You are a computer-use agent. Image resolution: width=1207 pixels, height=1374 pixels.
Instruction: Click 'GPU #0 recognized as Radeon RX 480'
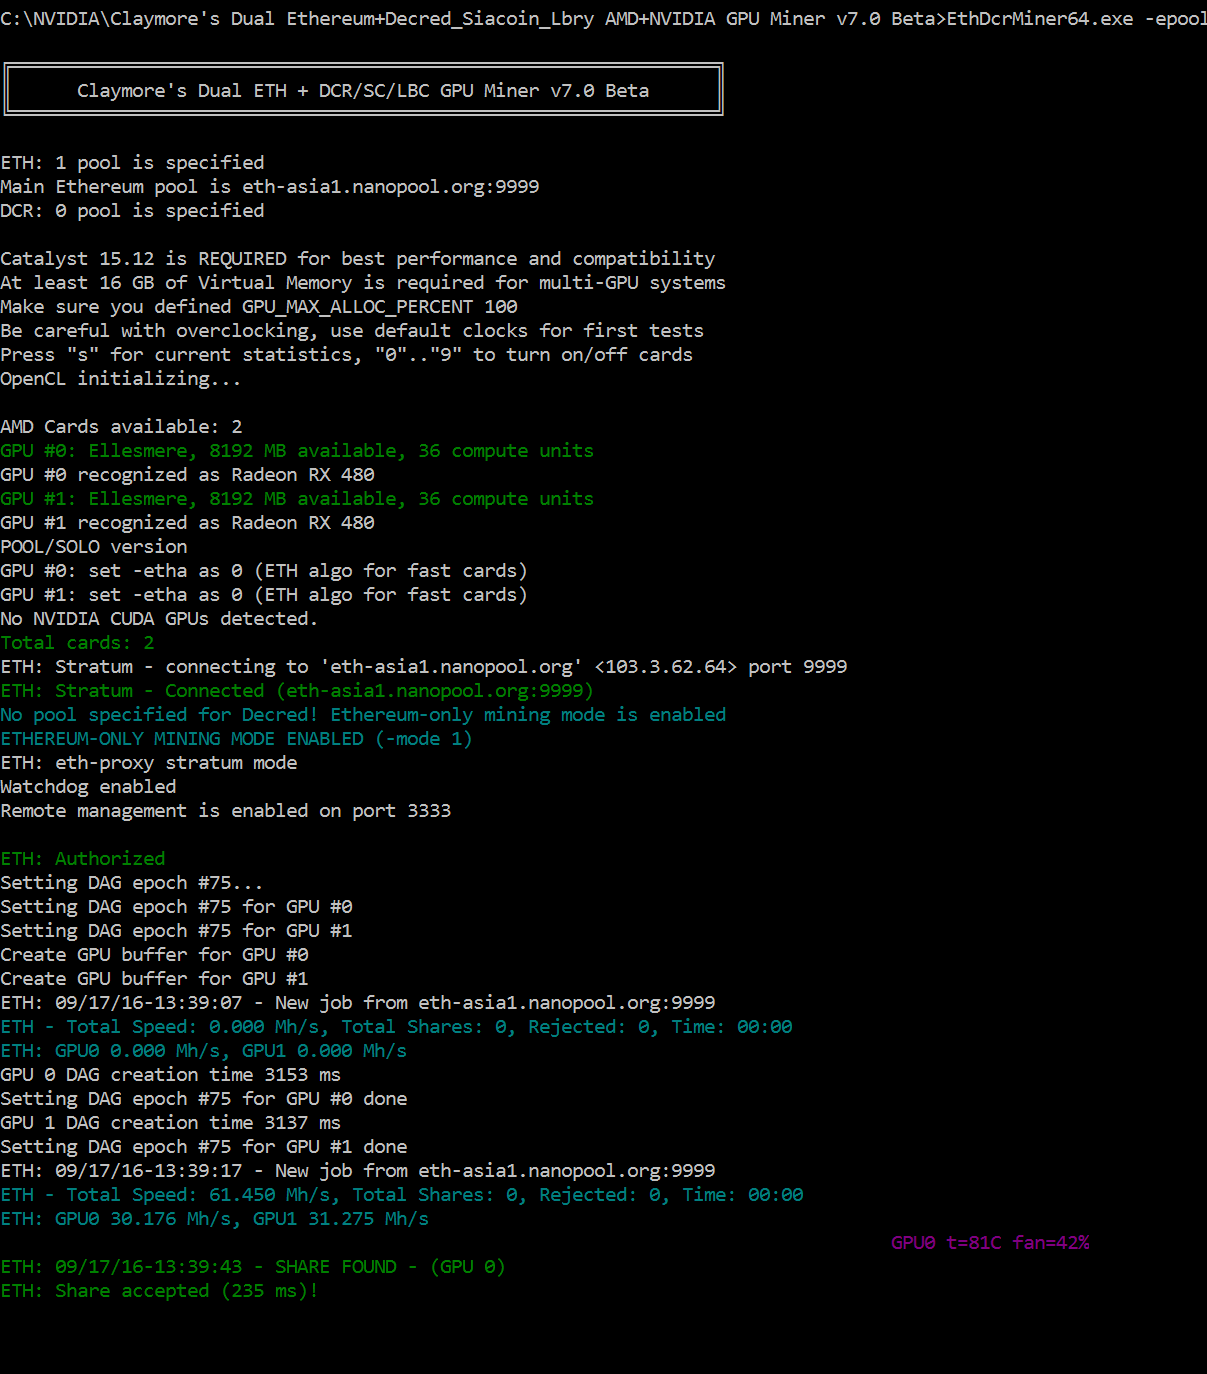[188, 475]
